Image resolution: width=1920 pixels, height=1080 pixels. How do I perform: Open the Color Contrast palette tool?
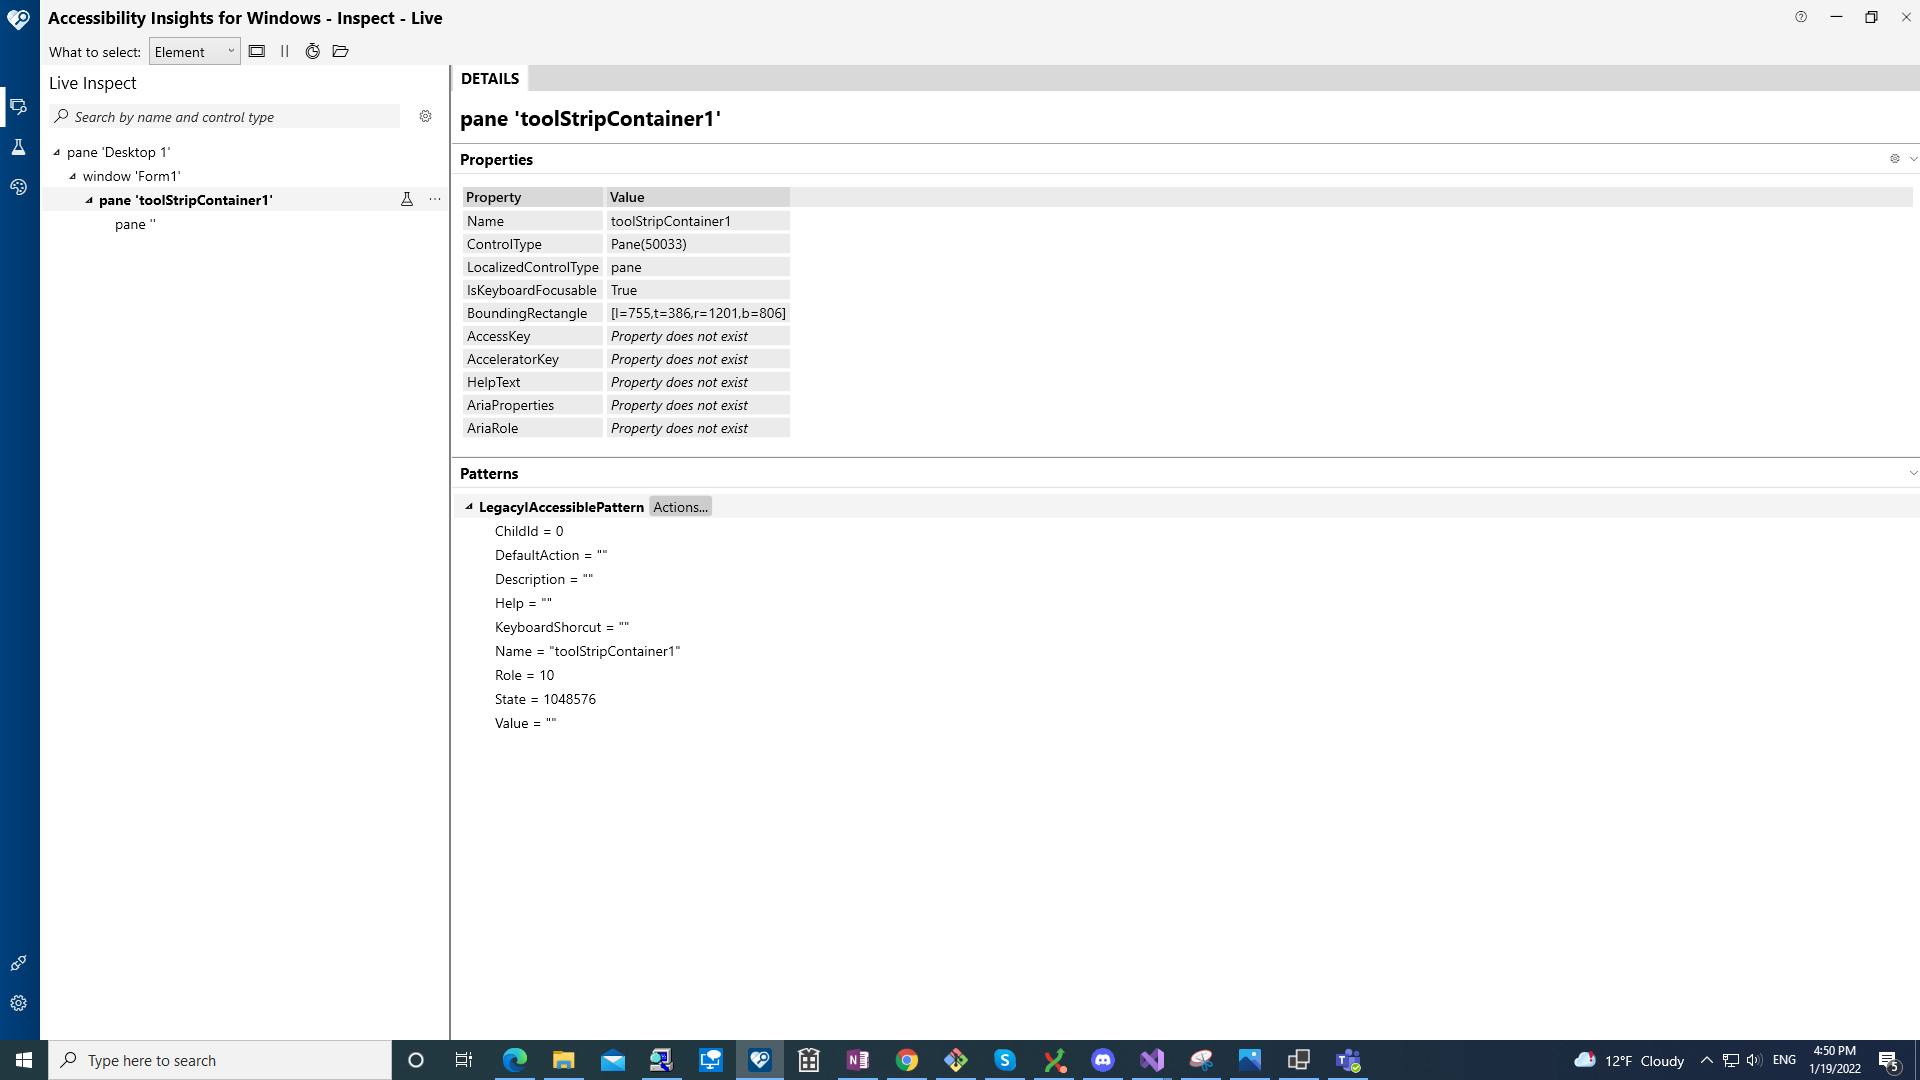tap(18, 187)
